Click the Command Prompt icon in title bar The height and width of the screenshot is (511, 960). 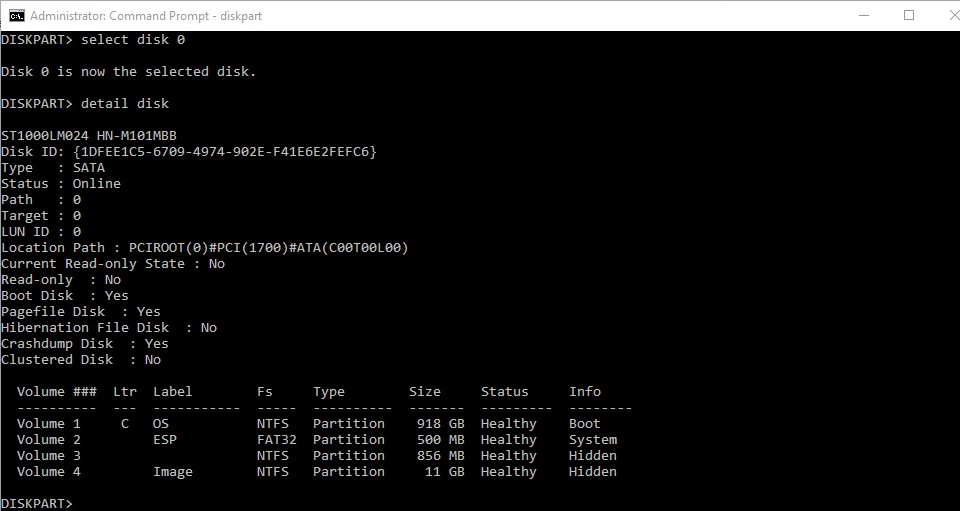click(17, 15)
